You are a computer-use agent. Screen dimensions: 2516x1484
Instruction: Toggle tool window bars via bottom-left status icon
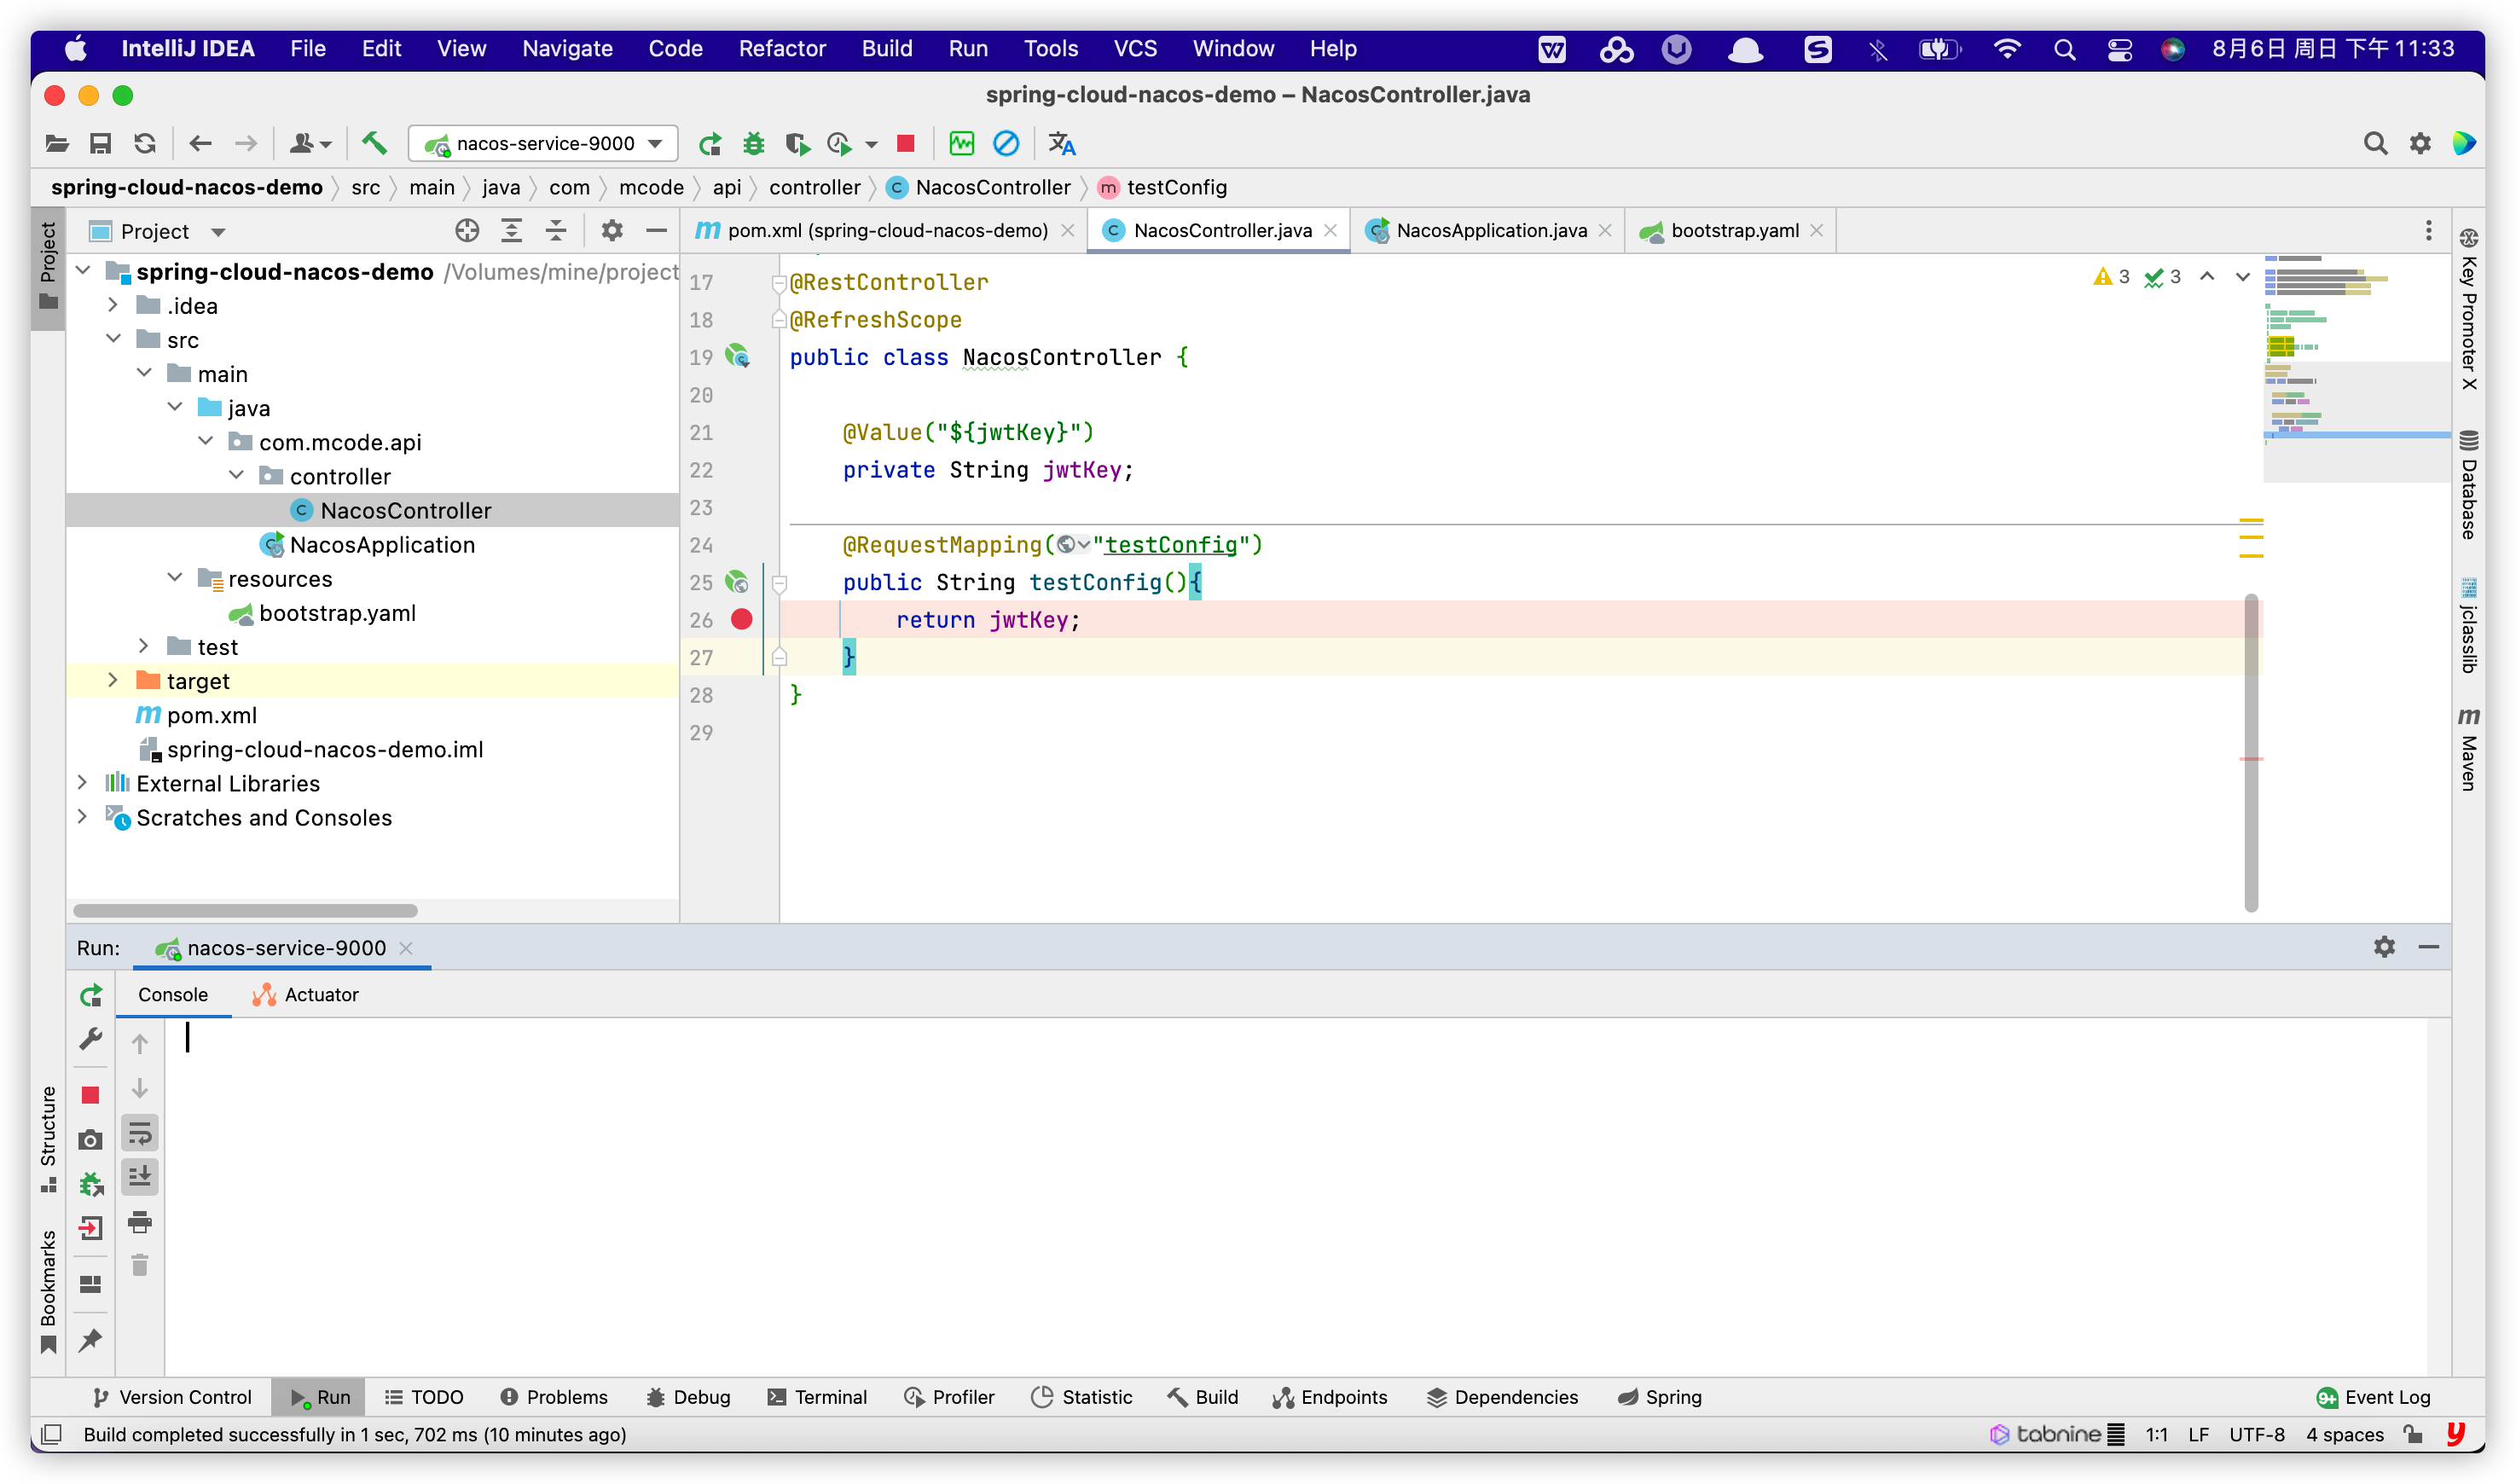tap(51, 1435)
